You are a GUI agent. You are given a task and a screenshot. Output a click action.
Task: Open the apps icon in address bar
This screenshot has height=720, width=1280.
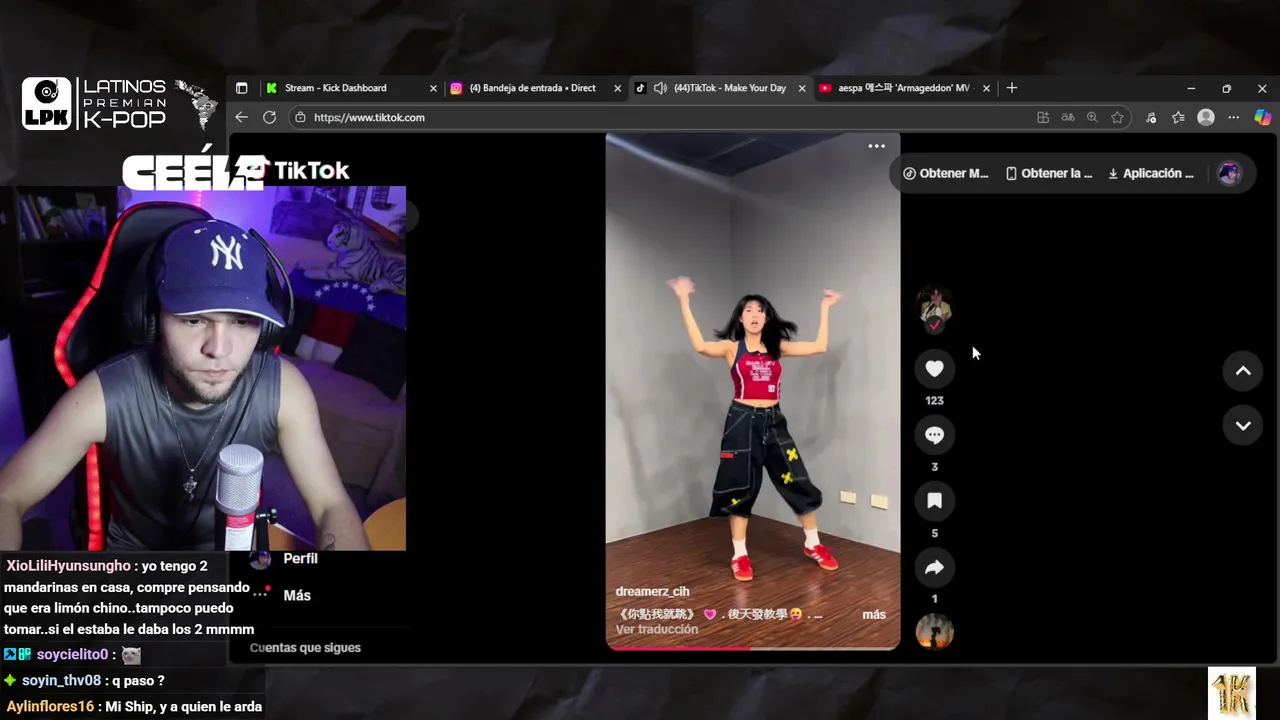[1043, 117]
